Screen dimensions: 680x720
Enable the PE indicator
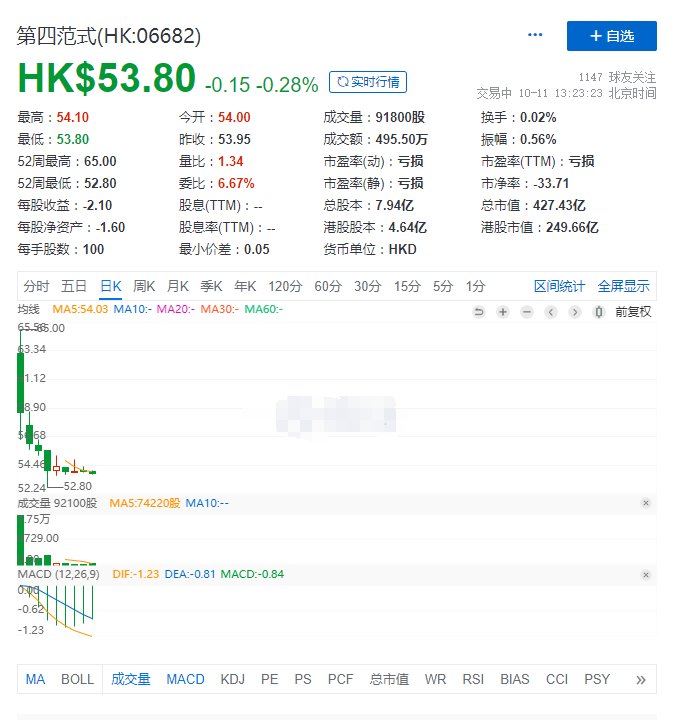point(270,679)
